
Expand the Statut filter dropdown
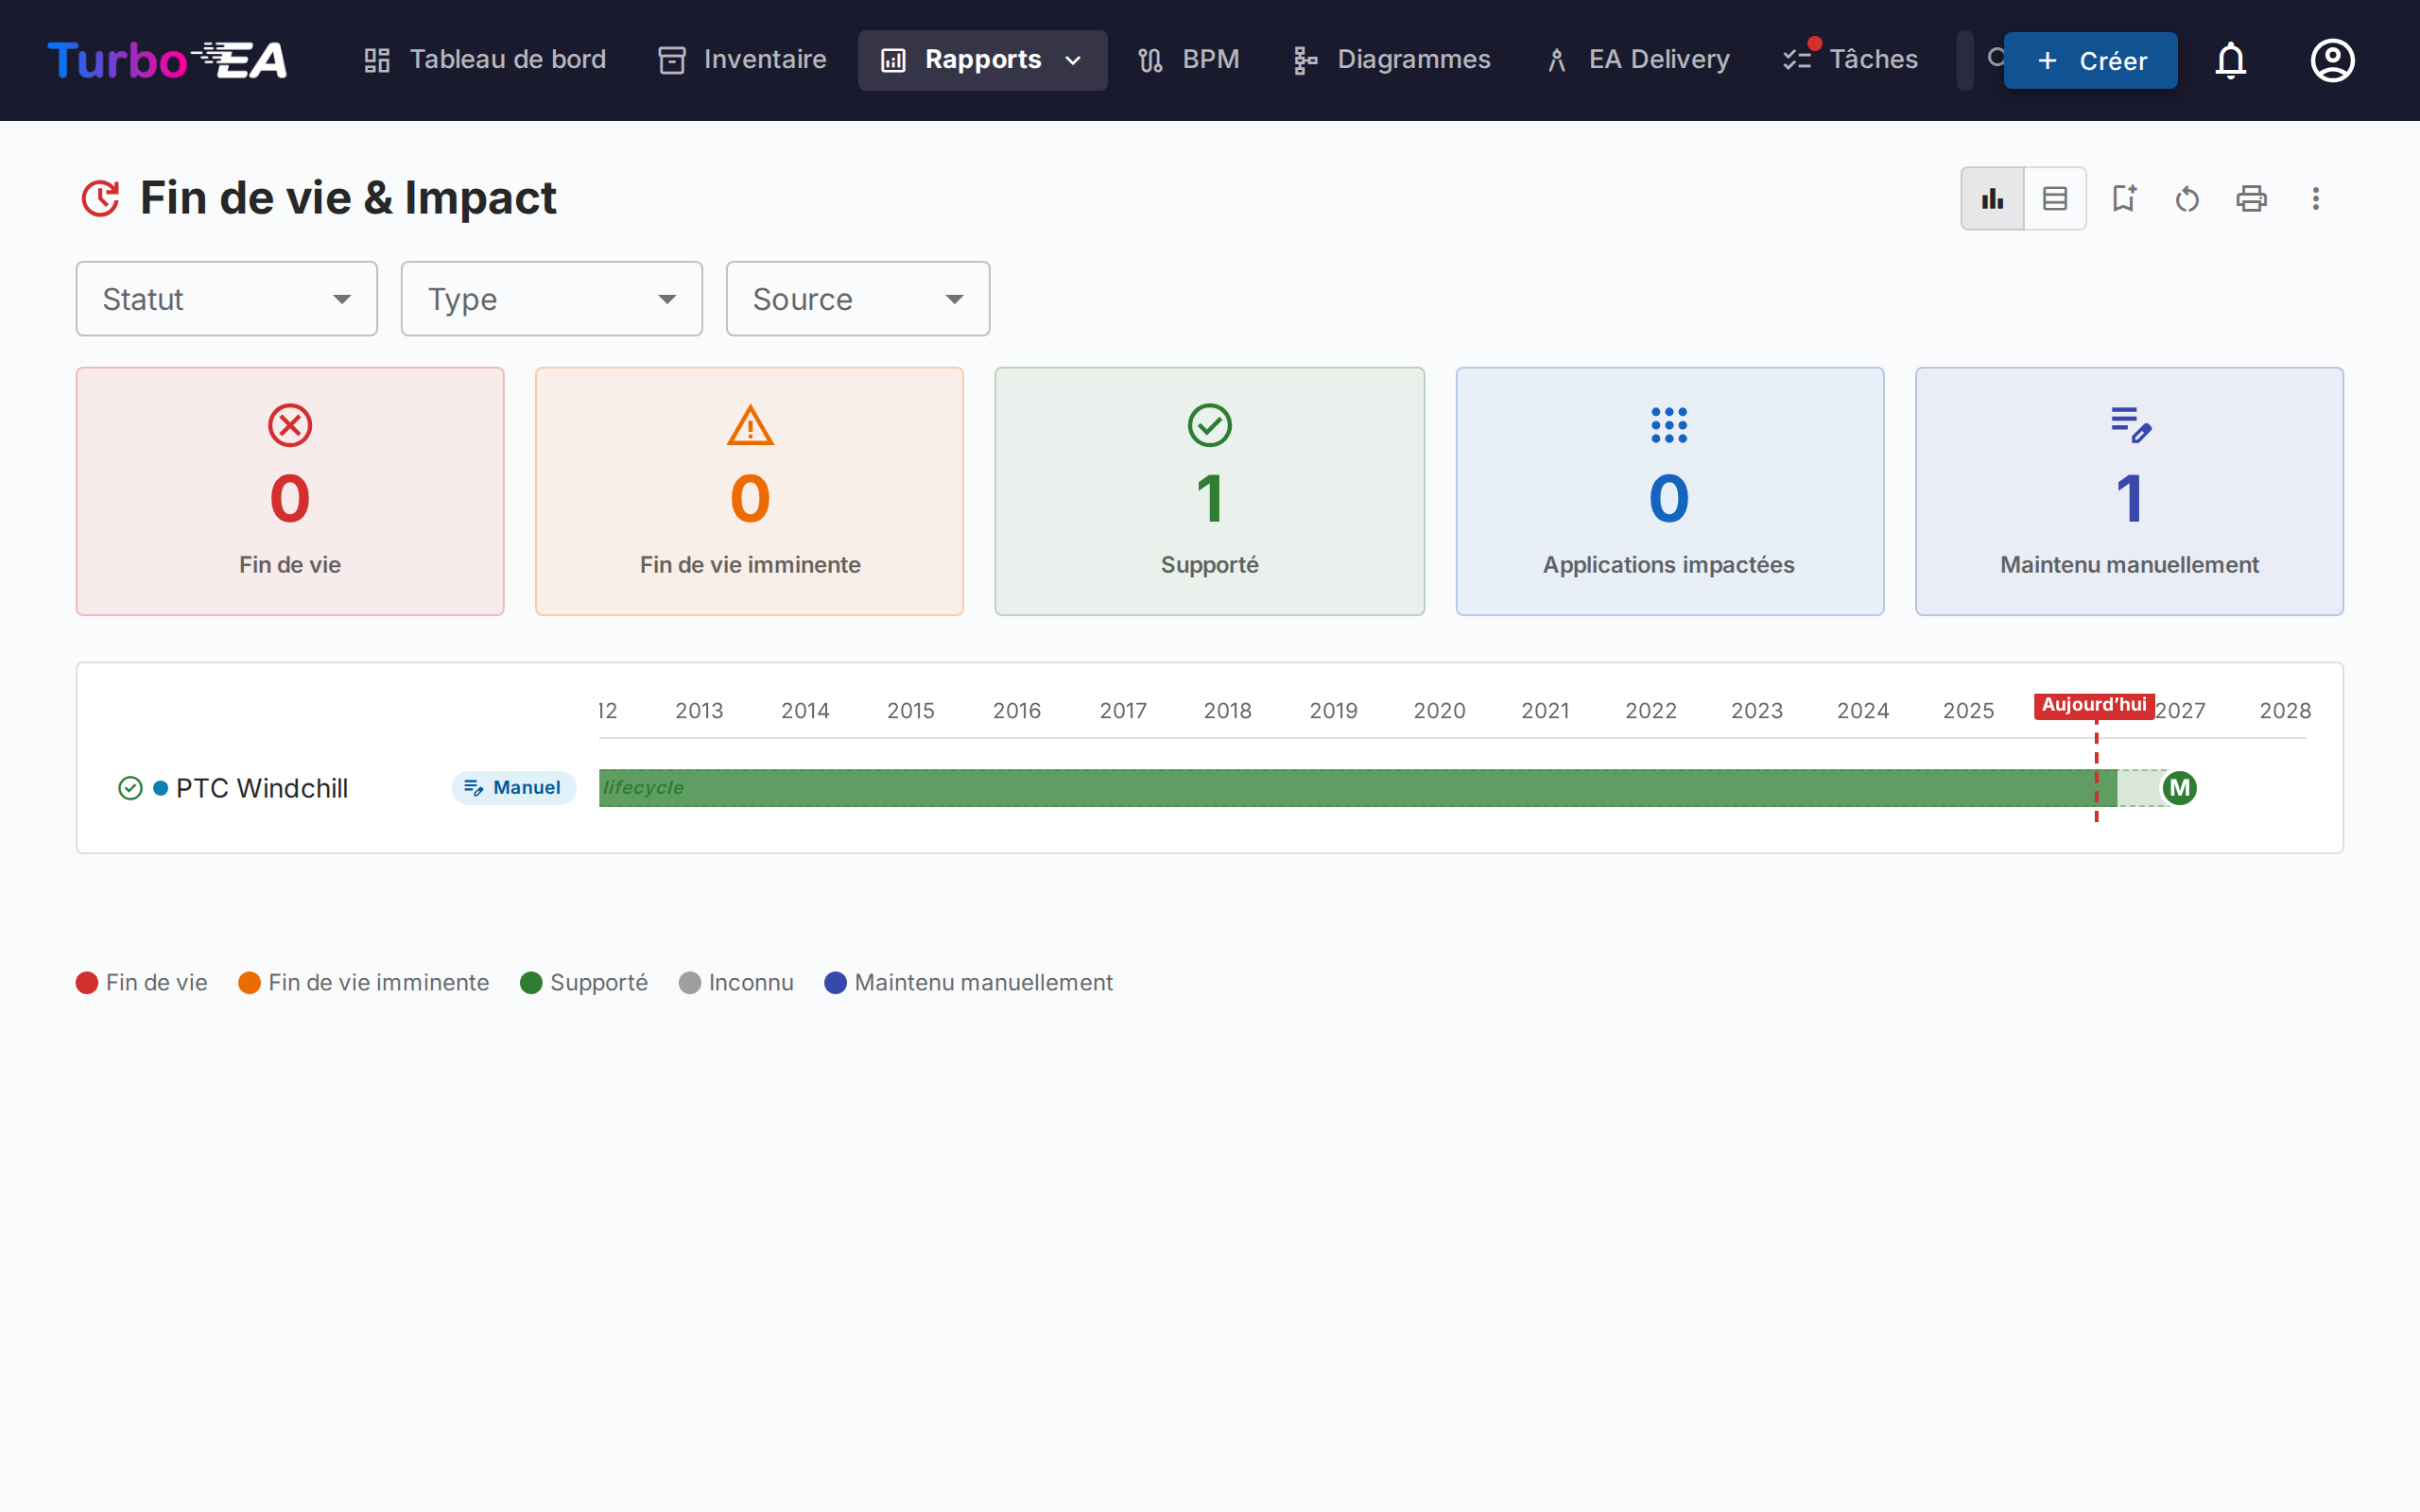tap(227, 299)
